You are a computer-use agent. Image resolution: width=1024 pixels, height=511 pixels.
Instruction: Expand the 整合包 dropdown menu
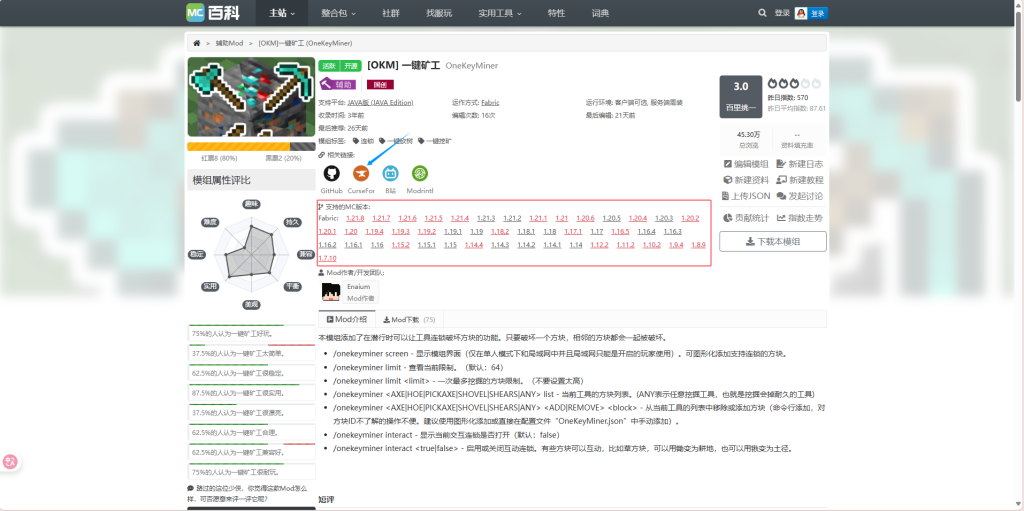[339, 13]
